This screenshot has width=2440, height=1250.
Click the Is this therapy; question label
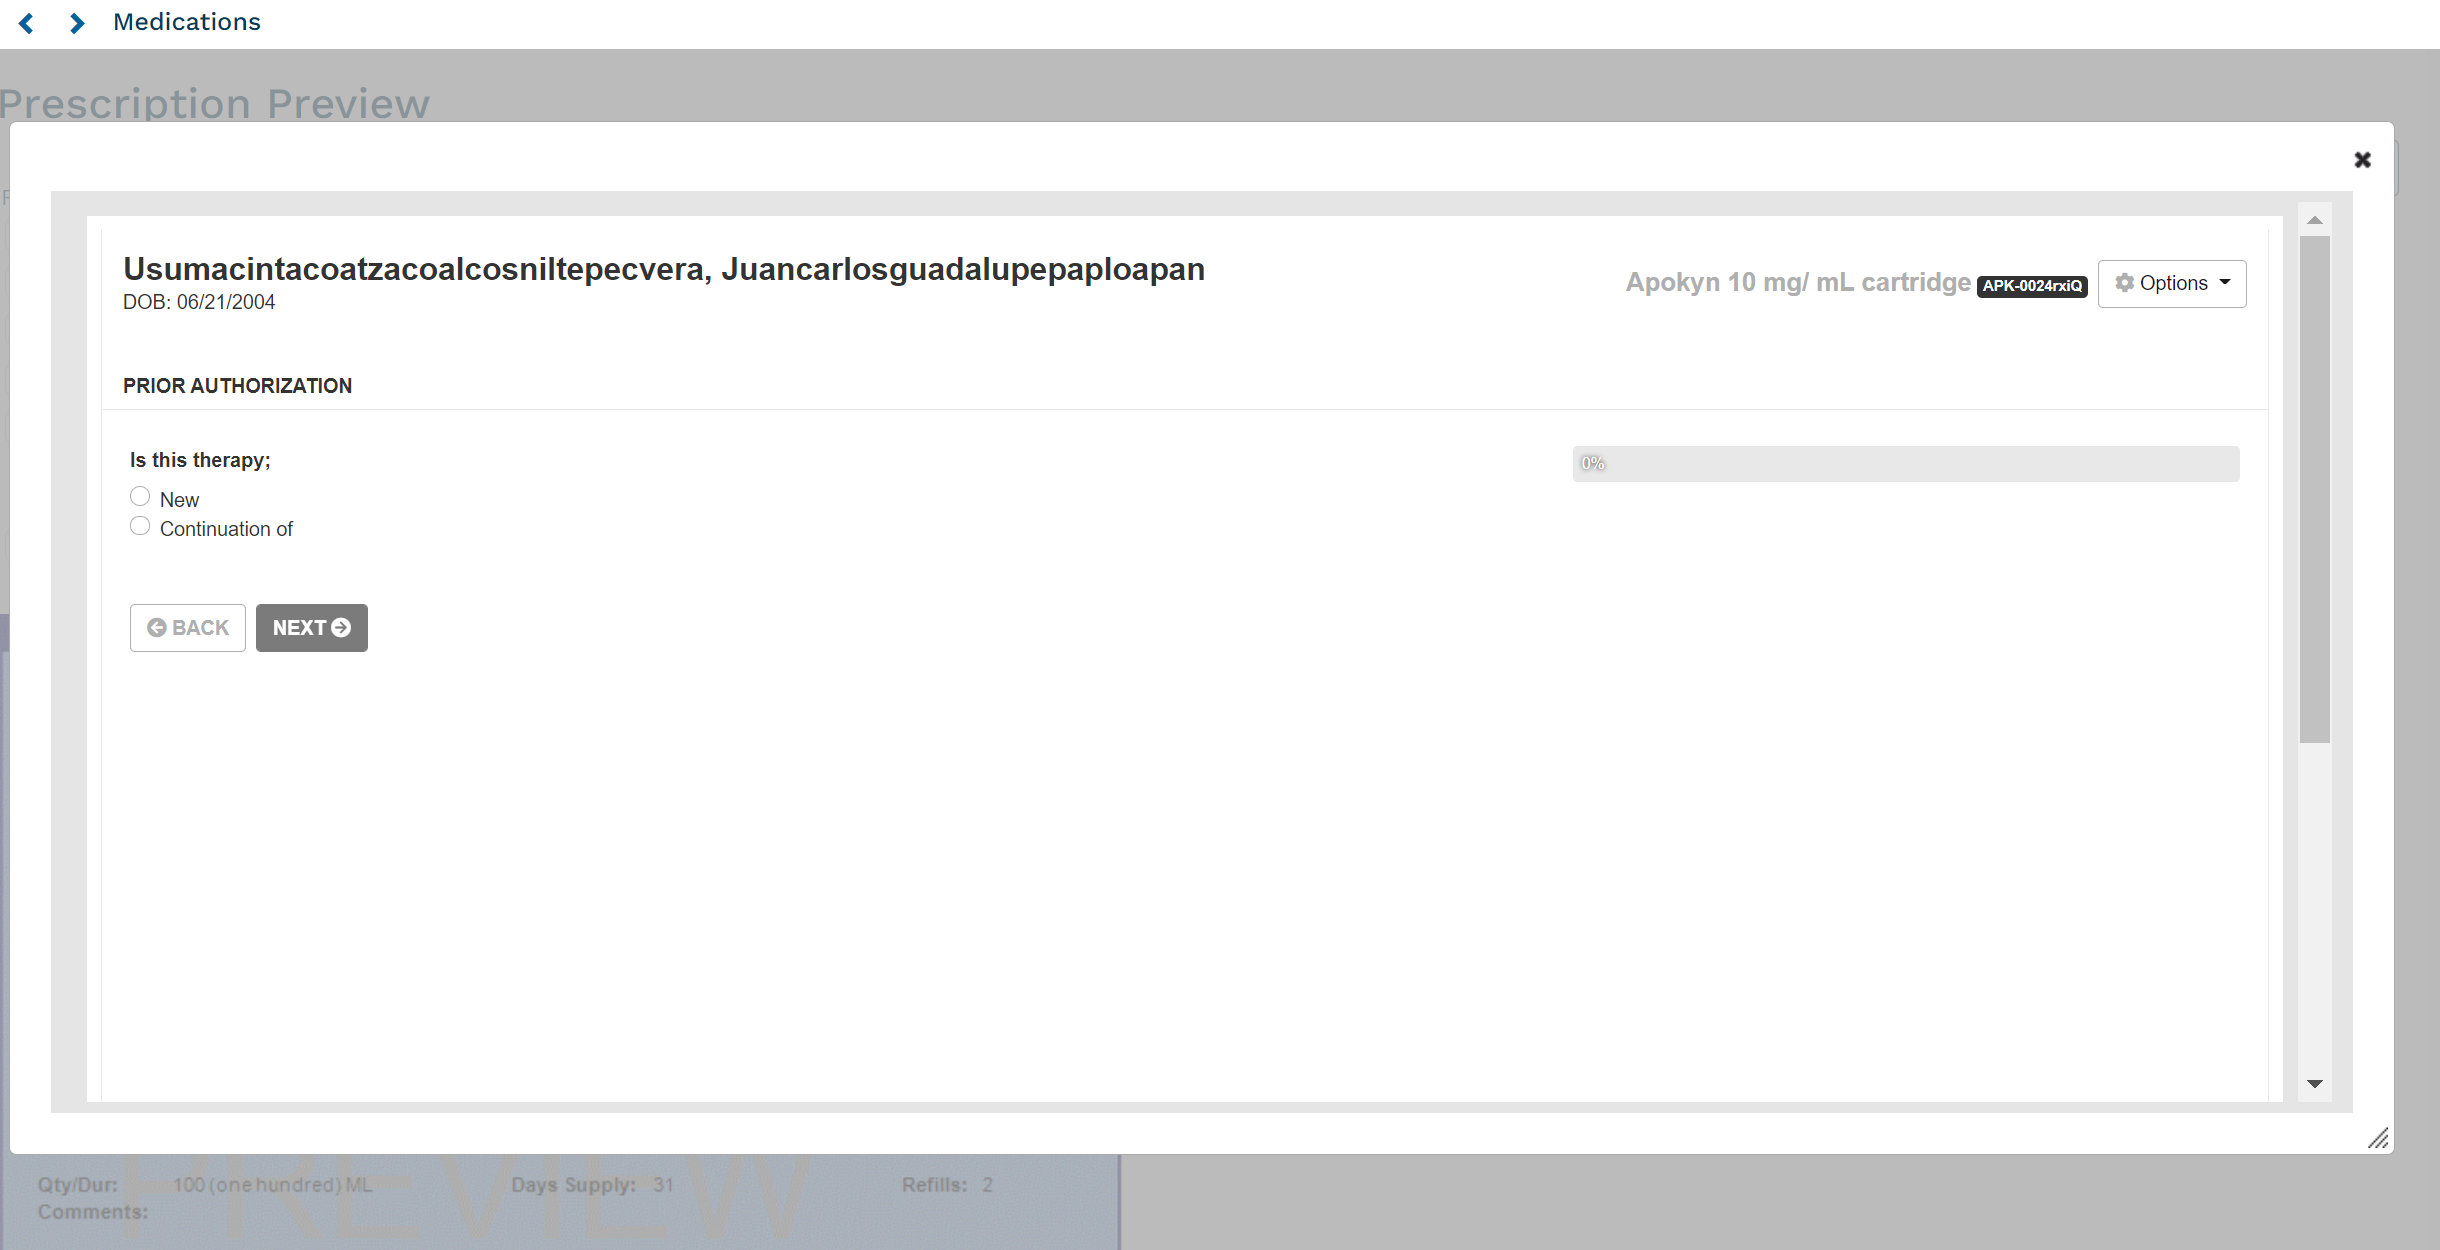[200, 460]
